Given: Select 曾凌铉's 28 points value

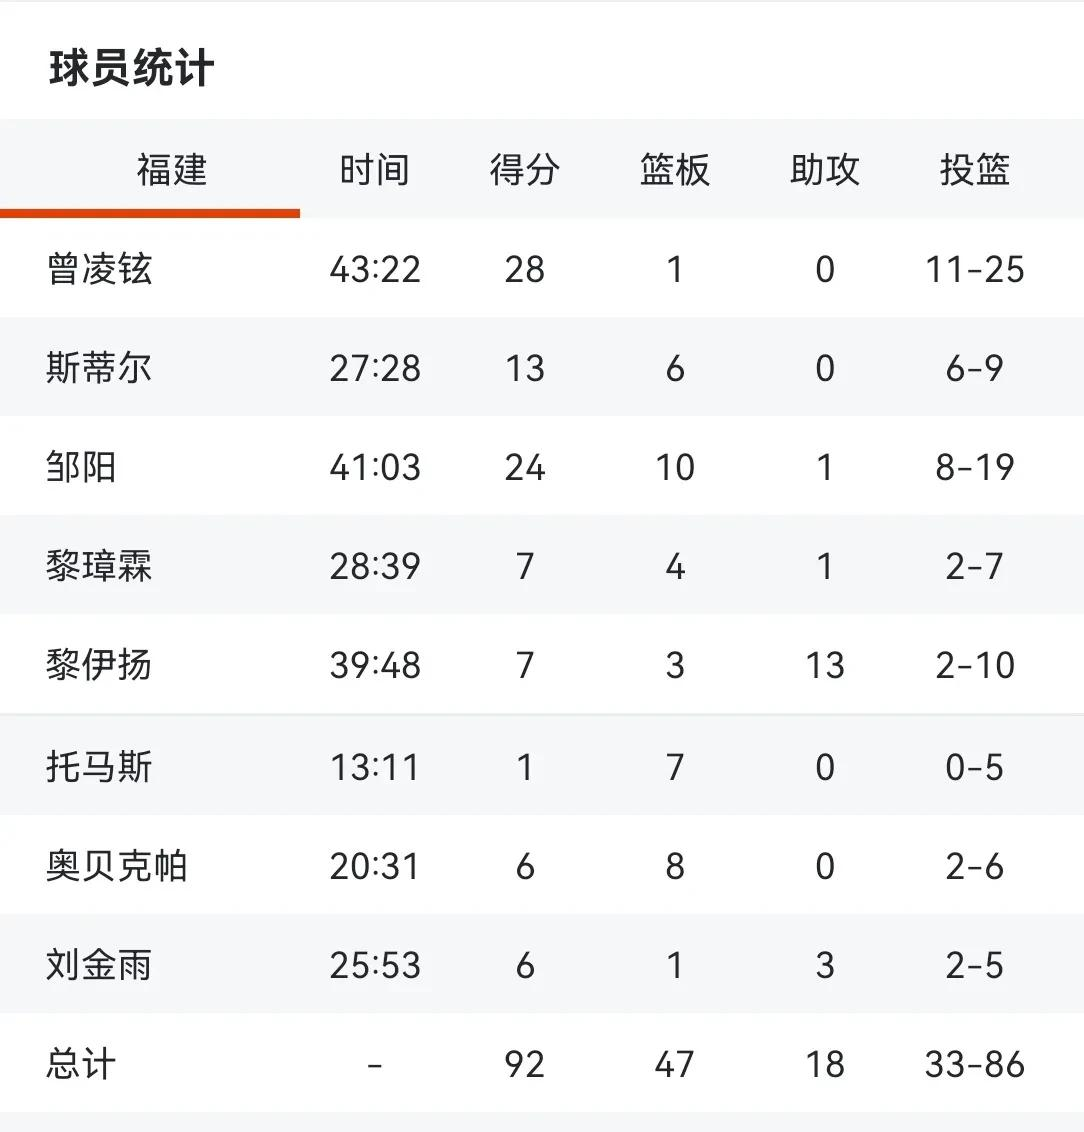Looking at the screenshot, I should (524, 269).
